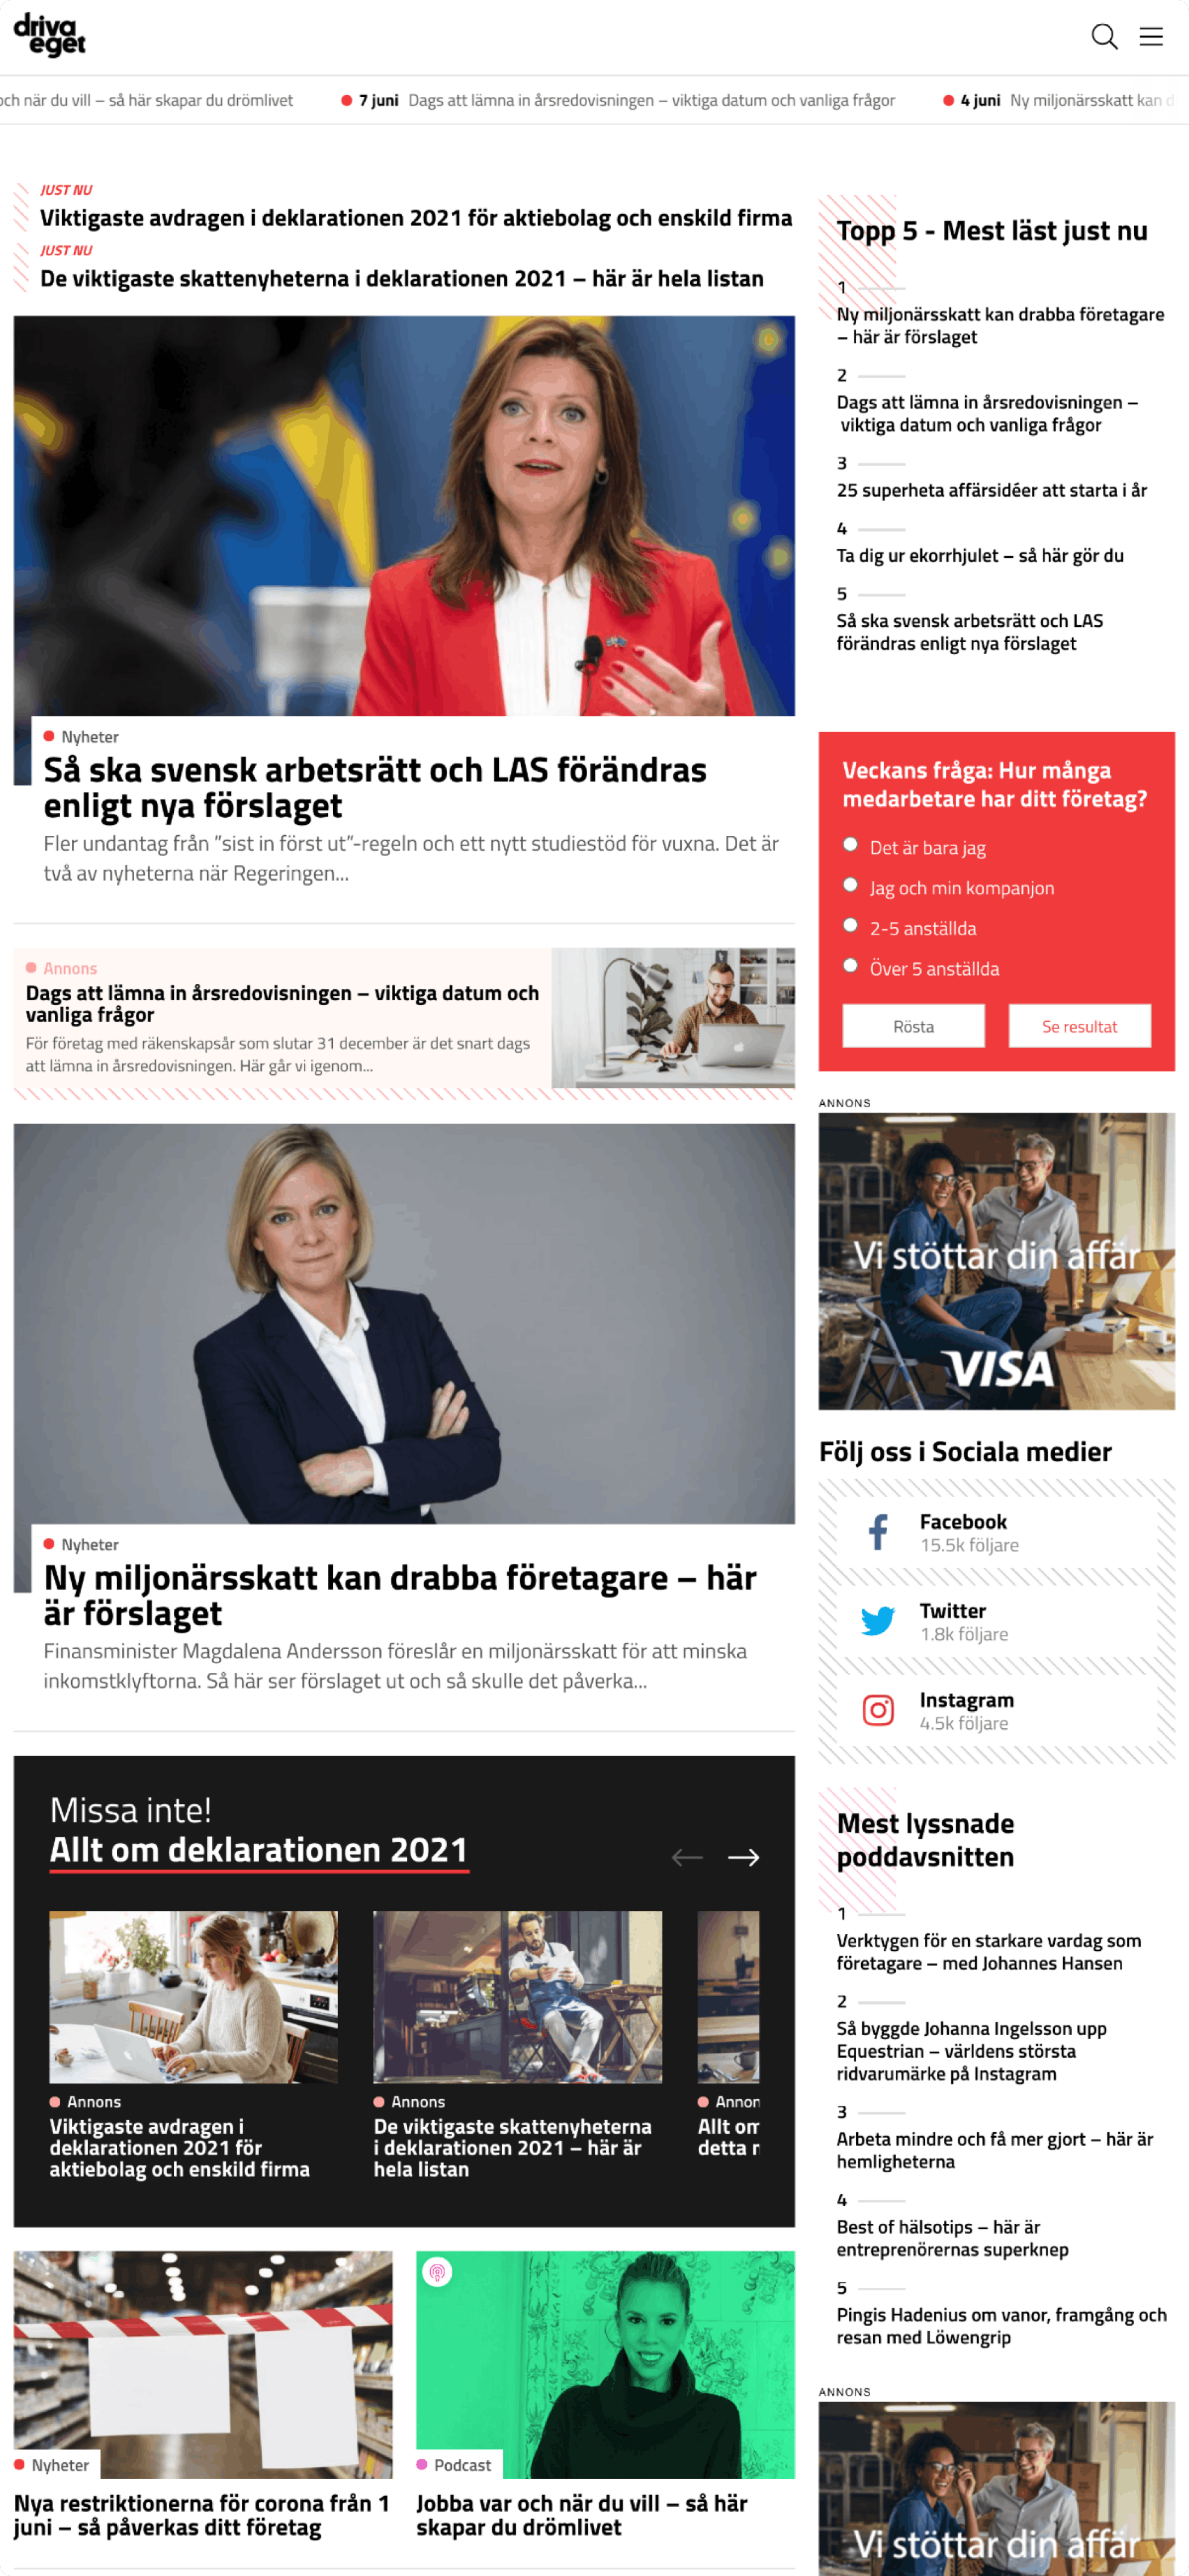This screenshot has height=2576, width=1189.
Task: Open Visa 'Vi stöttar din affär' ad
Action: (996, 1261)
